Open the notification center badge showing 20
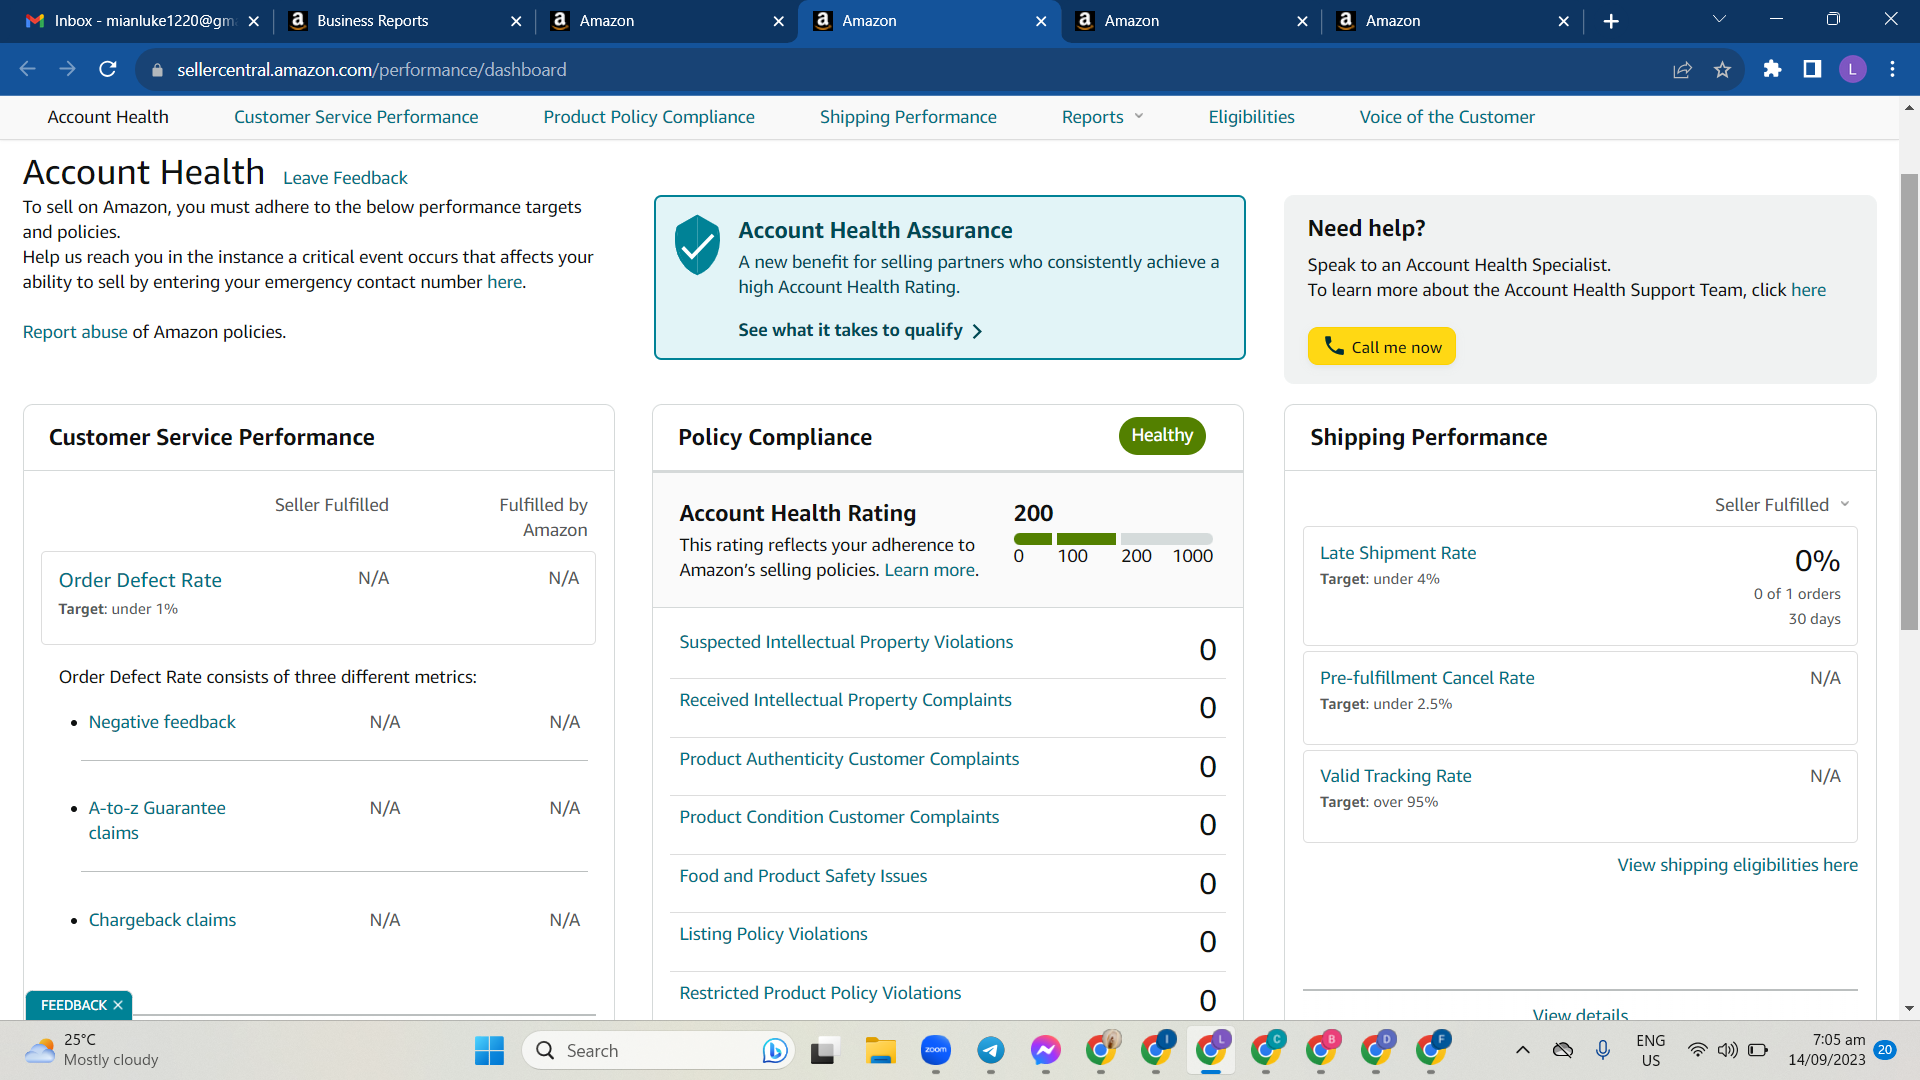This screenshot has width=1920, height=1080. point(1885,1050)
